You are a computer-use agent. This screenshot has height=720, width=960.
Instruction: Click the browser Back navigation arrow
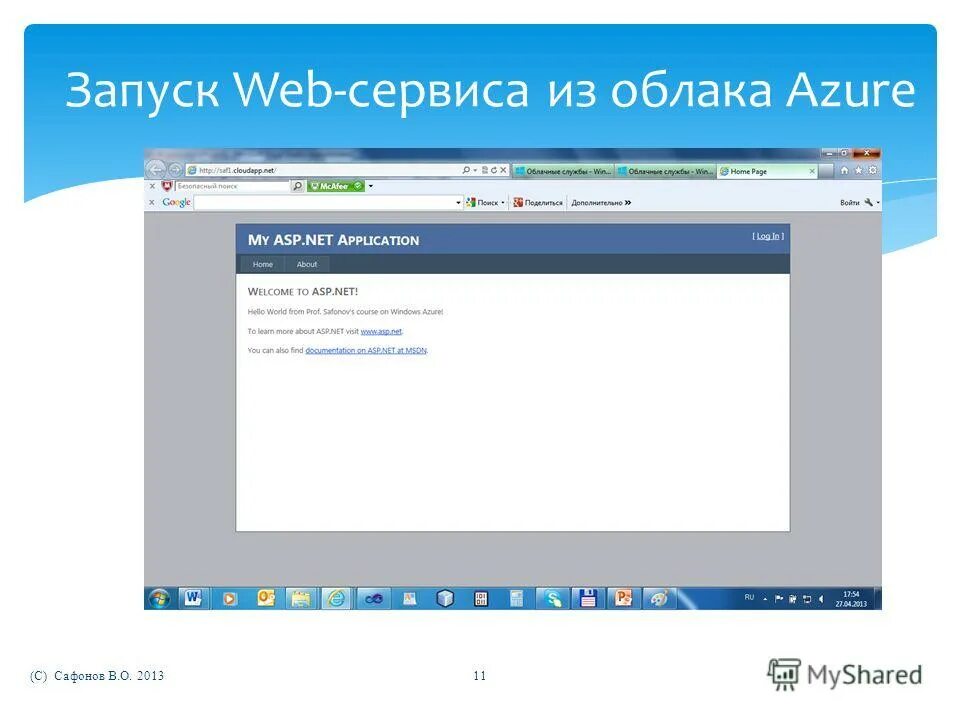pyautogui.click(x=156, y=170)
